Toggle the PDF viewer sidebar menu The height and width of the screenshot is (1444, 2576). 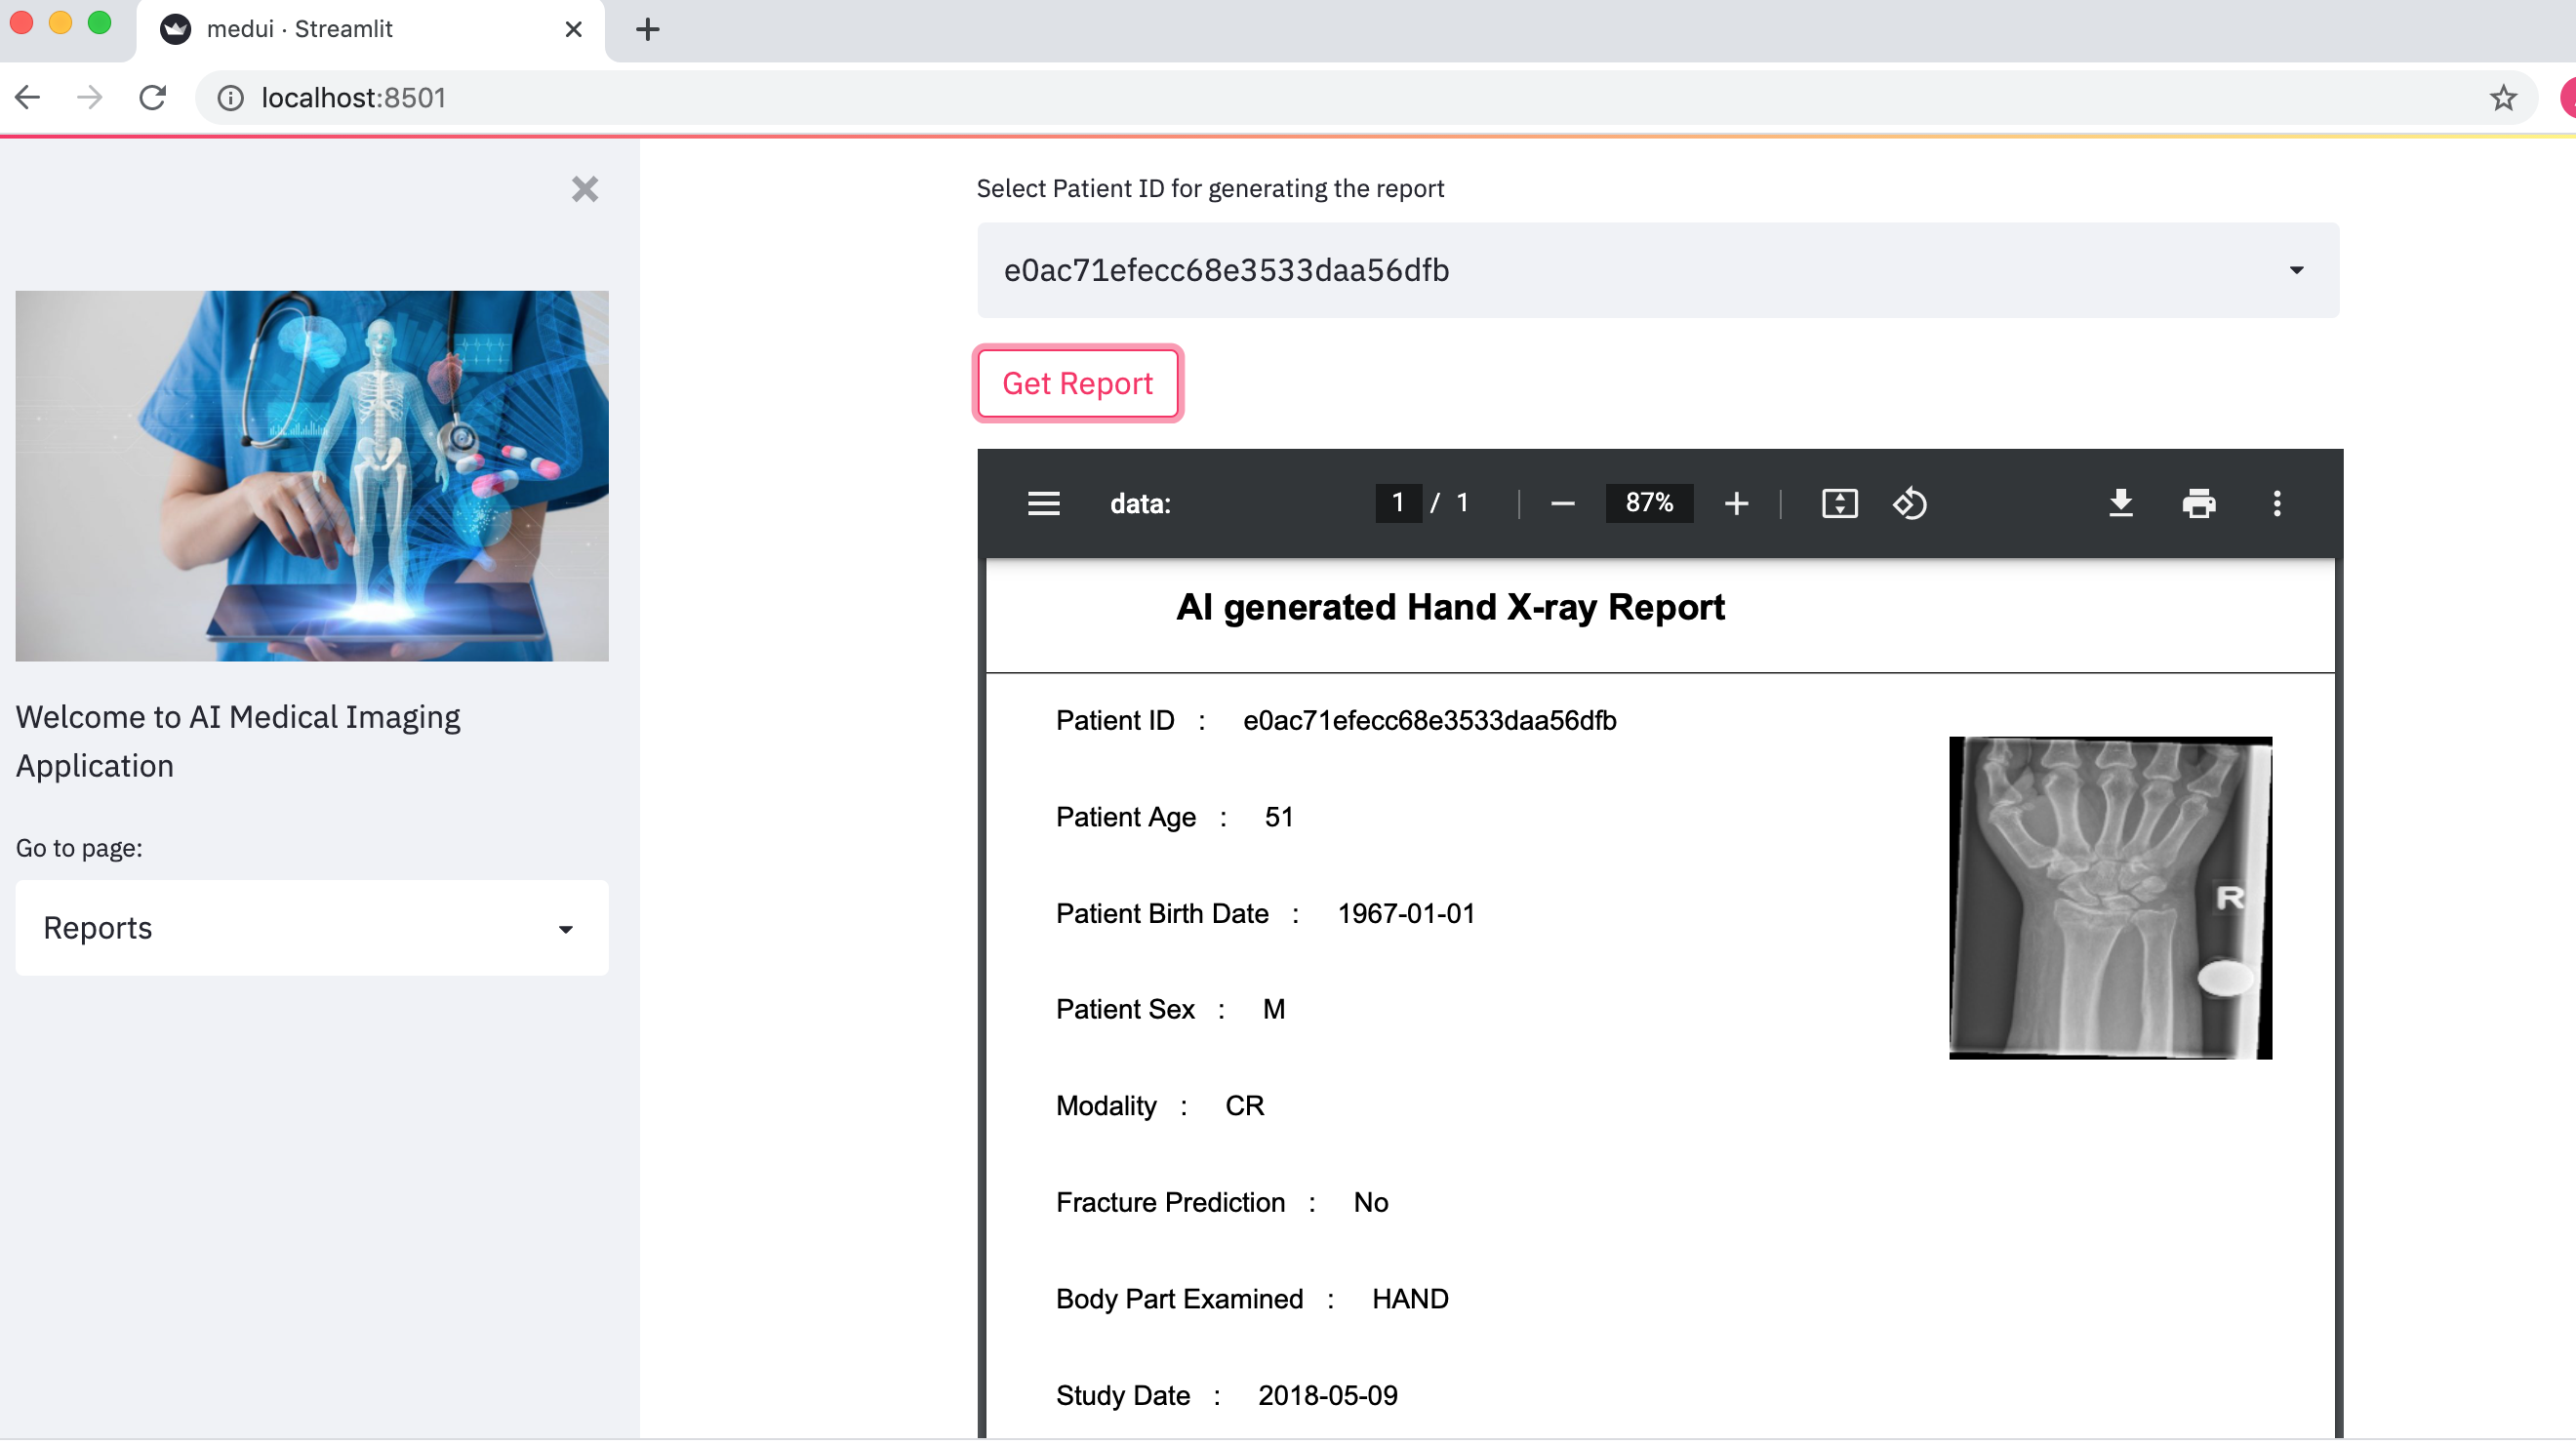[1043, 503]
